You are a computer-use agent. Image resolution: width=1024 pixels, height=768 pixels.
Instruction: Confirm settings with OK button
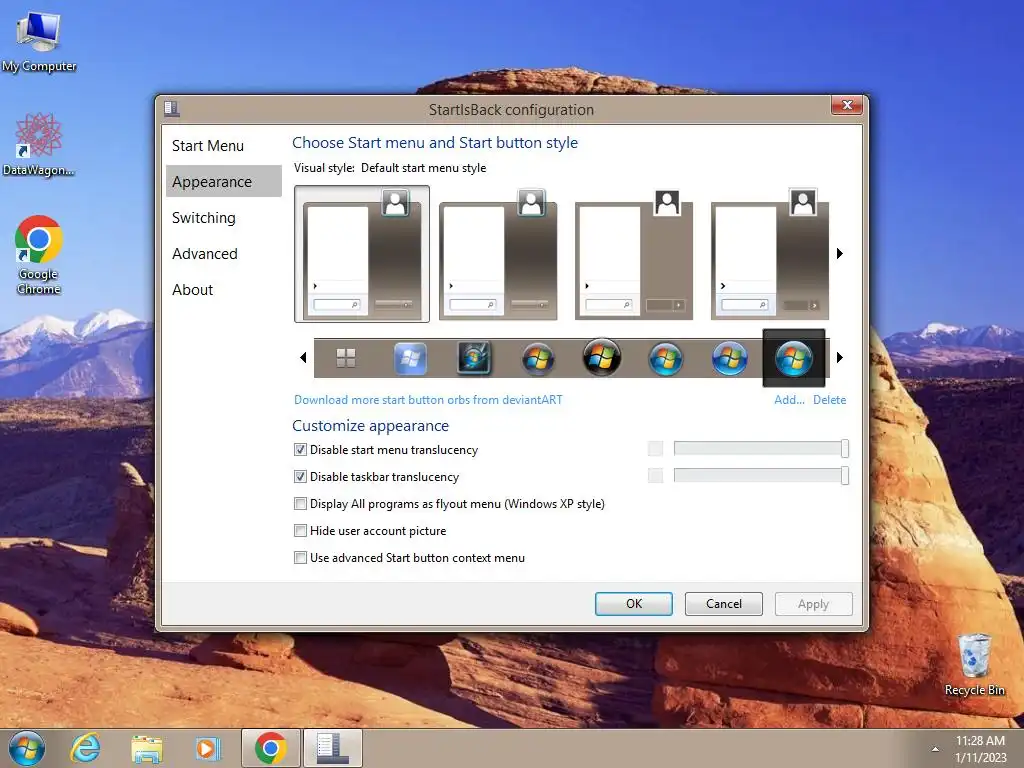pyautogui.click(x=633, y=604)
